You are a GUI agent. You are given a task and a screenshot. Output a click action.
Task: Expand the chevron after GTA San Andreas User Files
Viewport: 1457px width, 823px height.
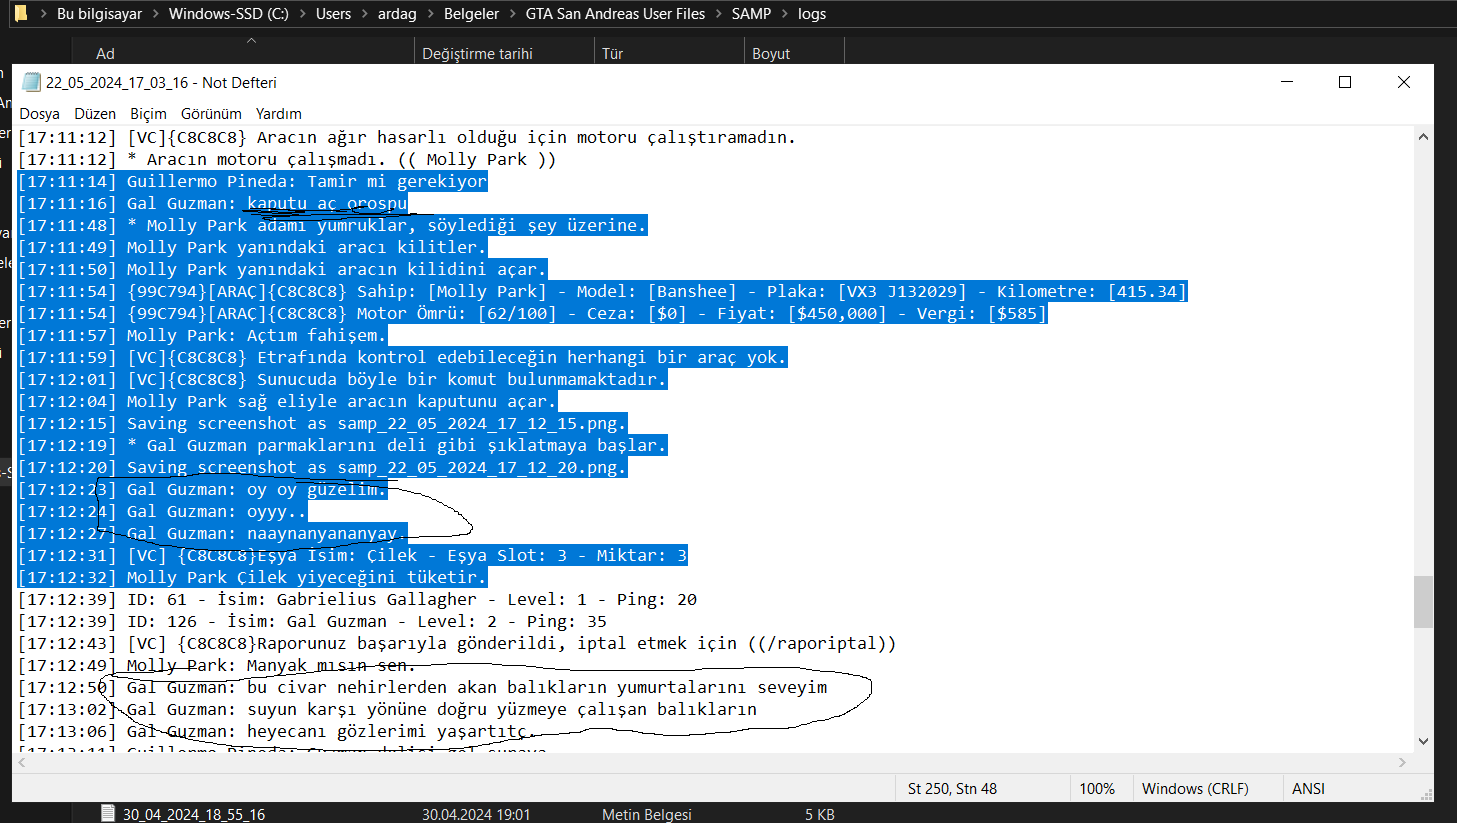tap(718, 14)
